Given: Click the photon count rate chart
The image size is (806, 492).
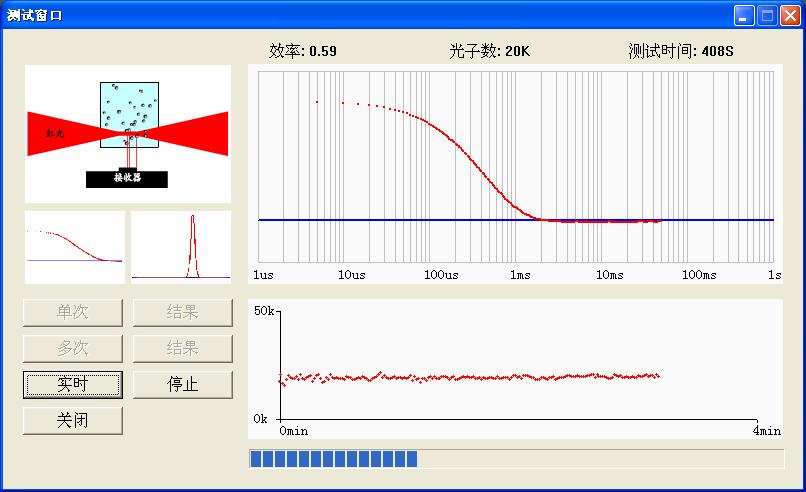Looking at the screenshot, I should point(516,366).
